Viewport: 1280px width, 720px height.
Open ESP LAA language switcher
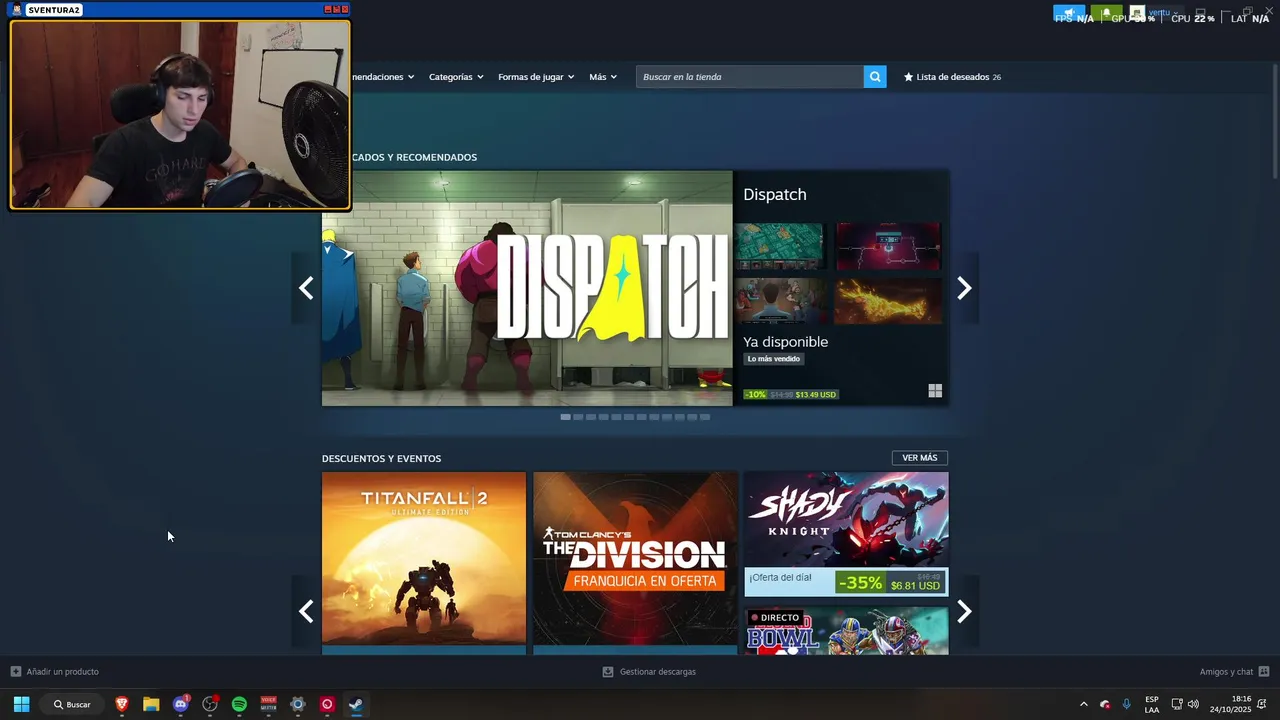1152,704
